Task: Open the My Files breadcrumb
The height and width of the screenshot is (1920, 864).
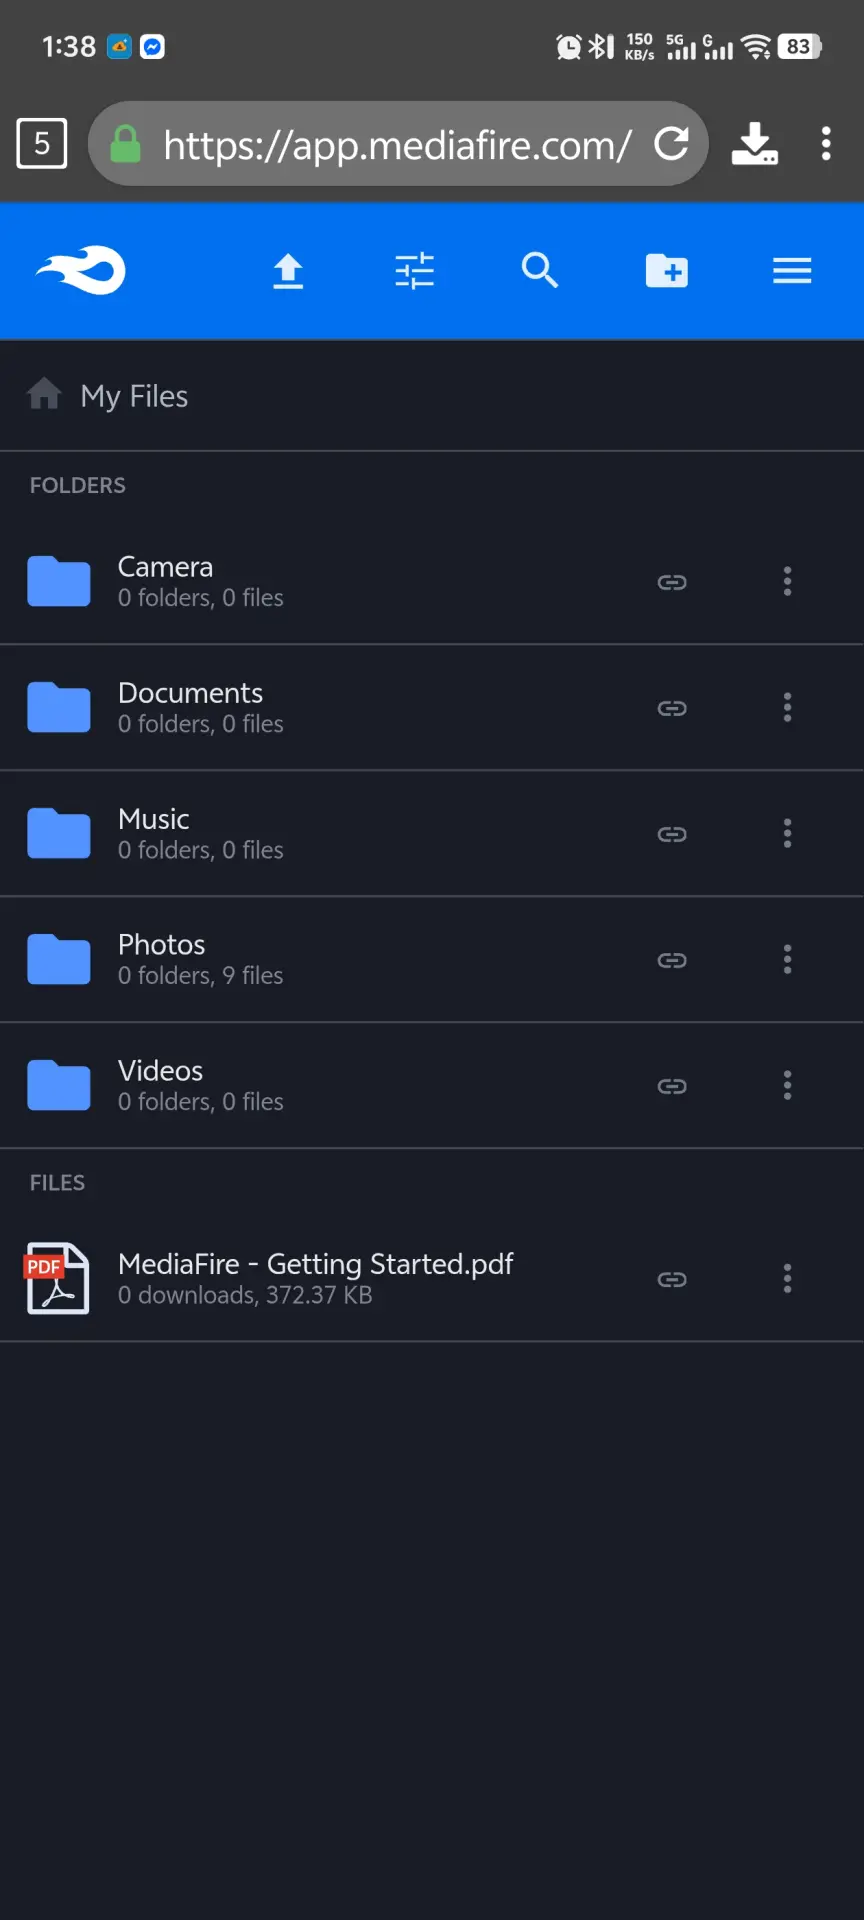Action: 134,396
